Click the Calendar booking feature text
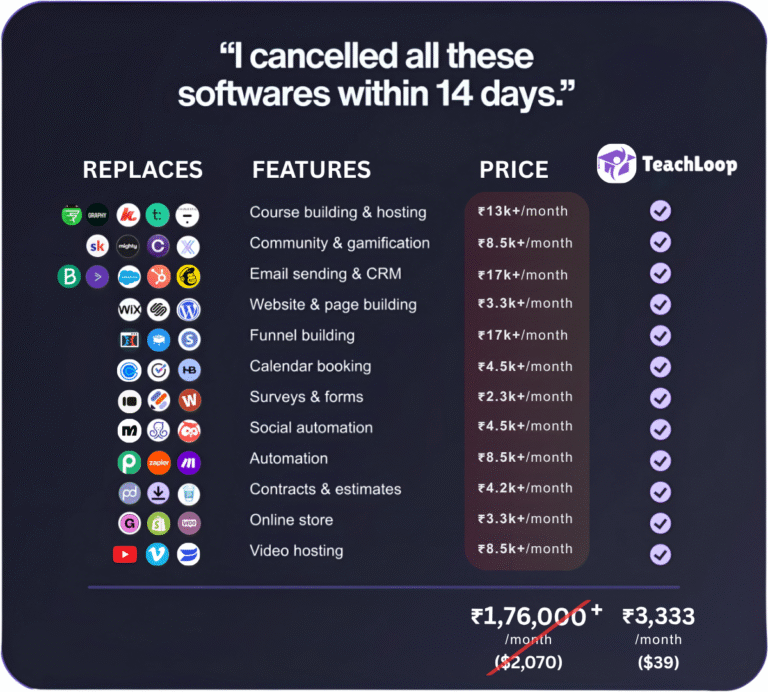 click(310, 366)
